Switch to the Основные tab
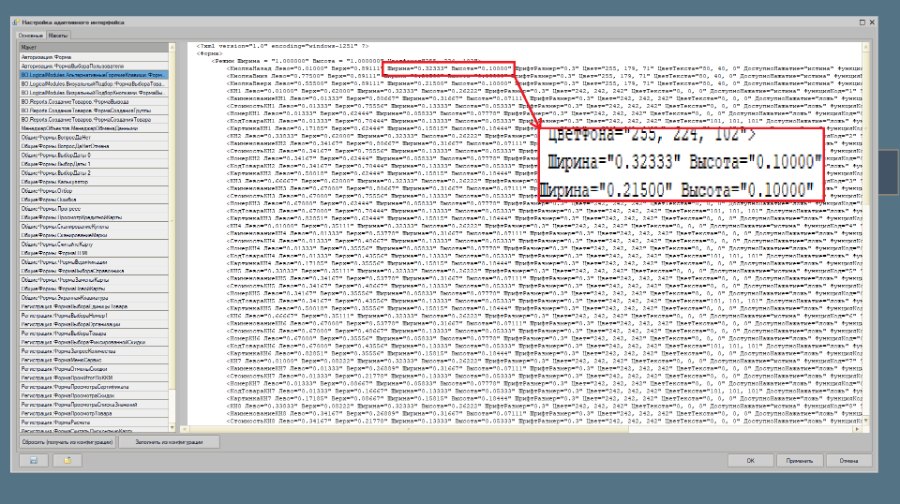The width and height of the screenshot is (900, 504). (x=31, y=36)
